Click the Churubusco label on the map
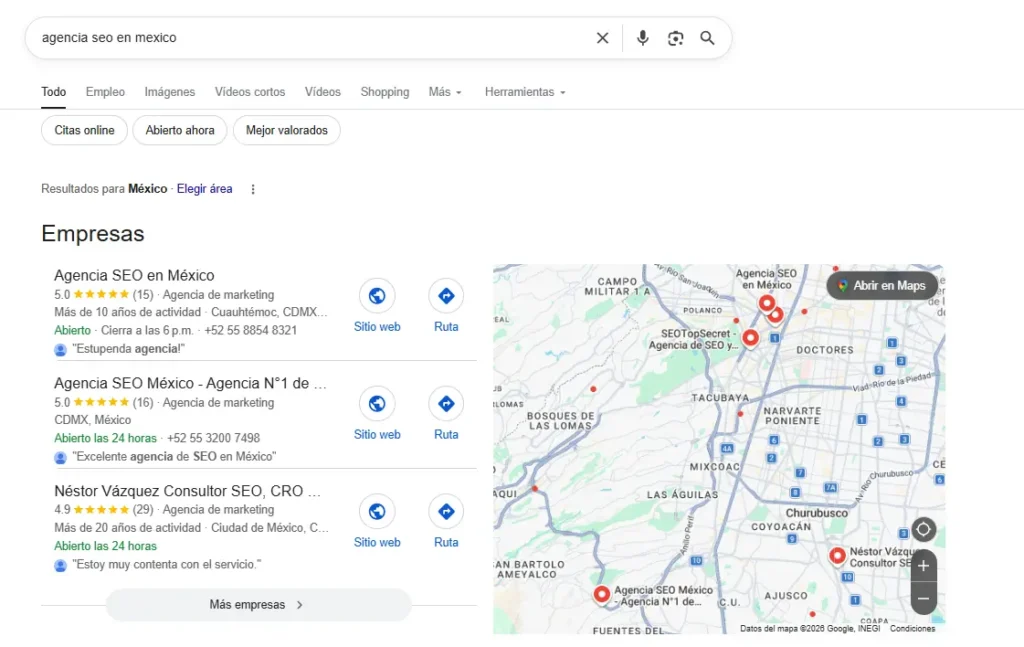The image size is (1024, 647). (x=816, y=513)
